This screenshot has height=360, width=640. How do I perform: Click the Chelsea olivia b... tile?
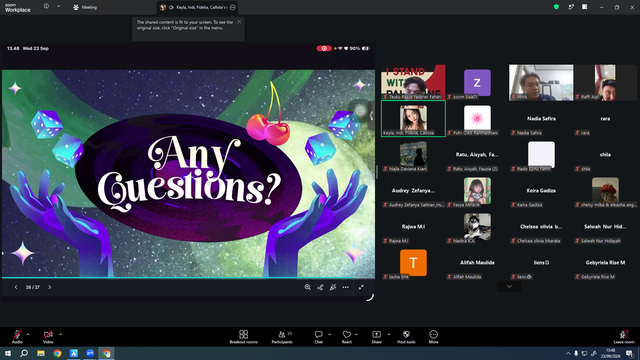(541, 227)
